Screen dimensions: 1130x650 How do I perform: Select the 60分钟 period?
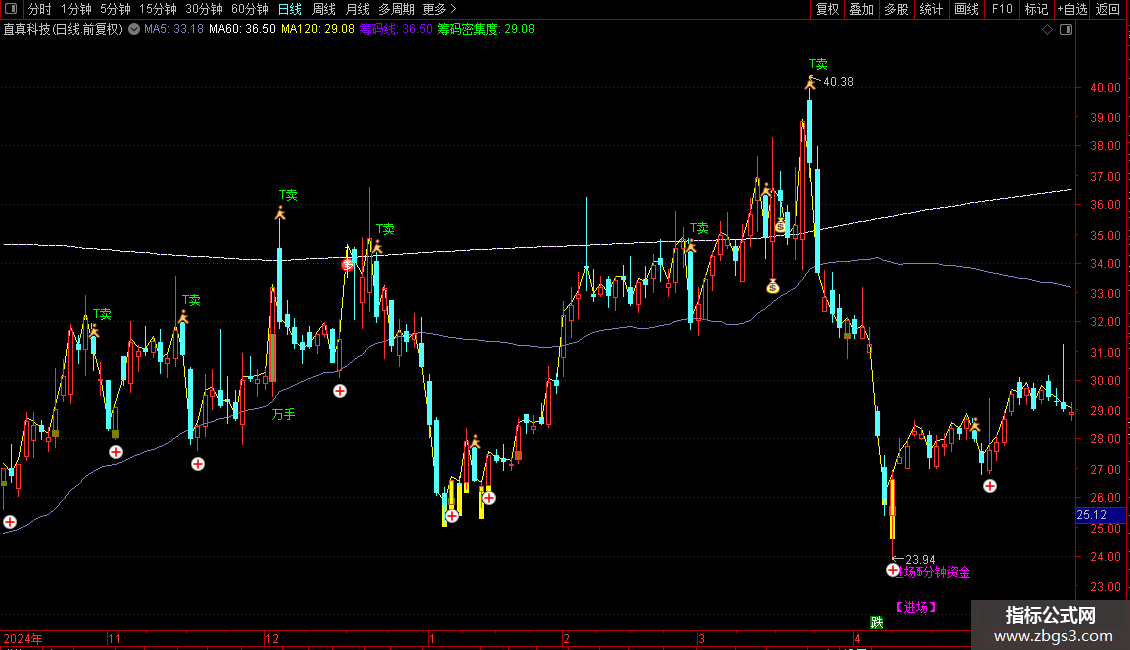[x=250, y=9]
